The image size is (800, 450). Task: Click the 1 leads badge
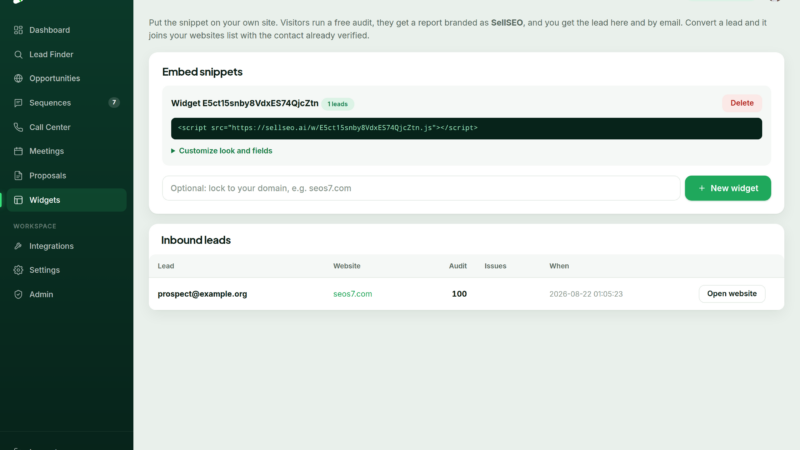[x=337, y=104]
